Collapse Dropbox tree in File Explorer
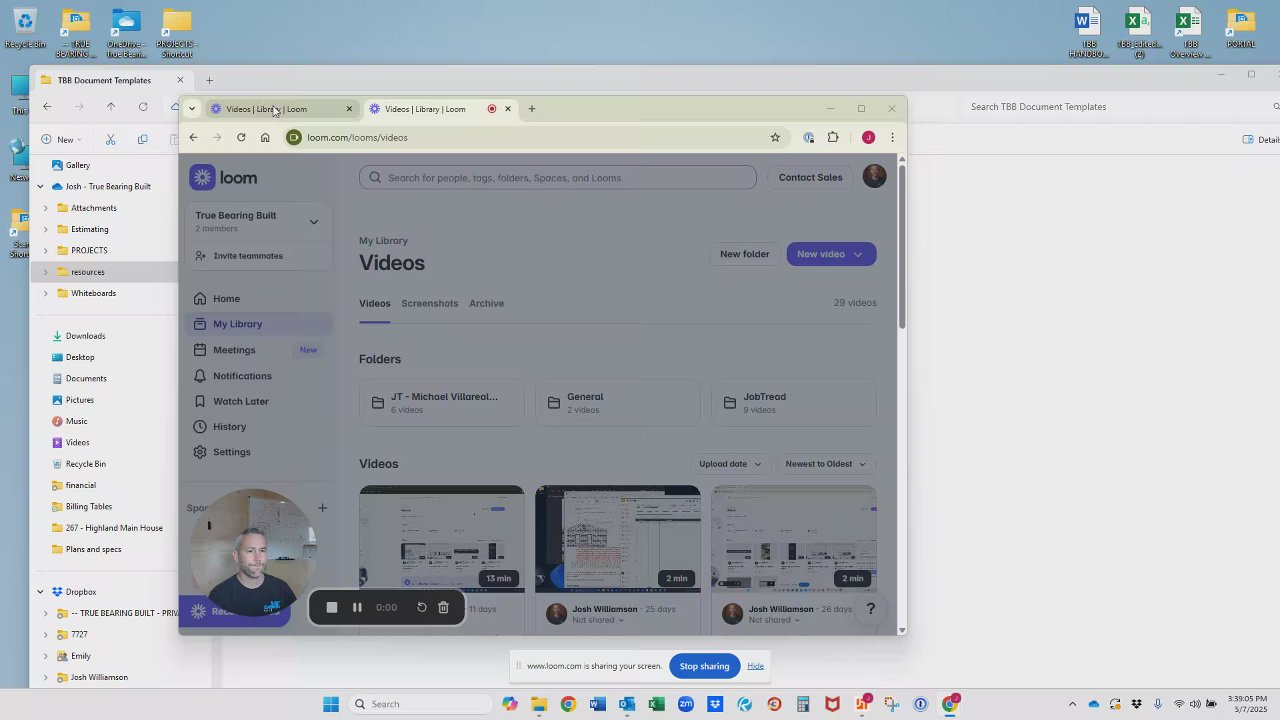 pos(40,592)
